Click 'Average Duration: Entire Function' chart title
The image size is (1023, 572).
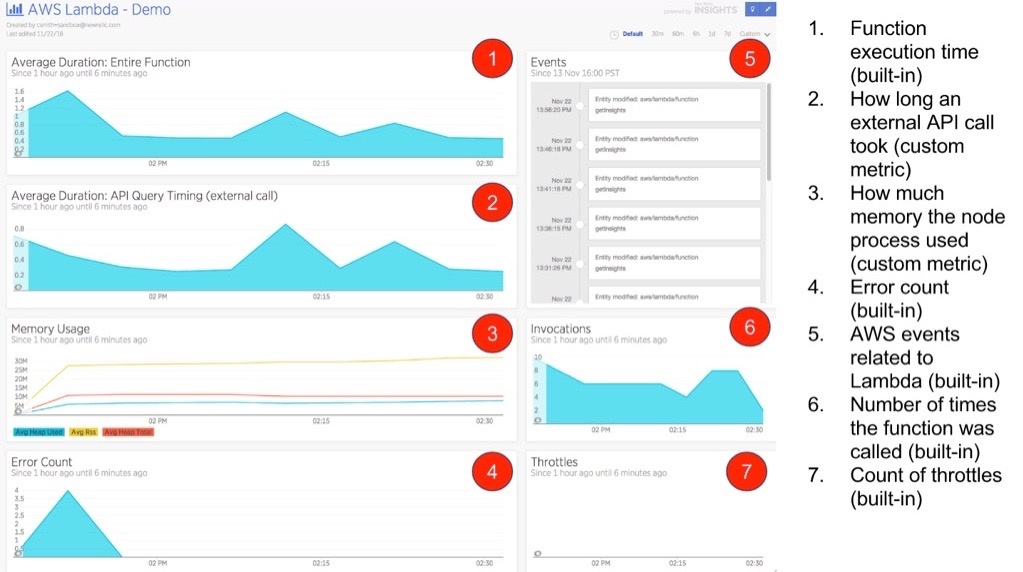point(101,63)
